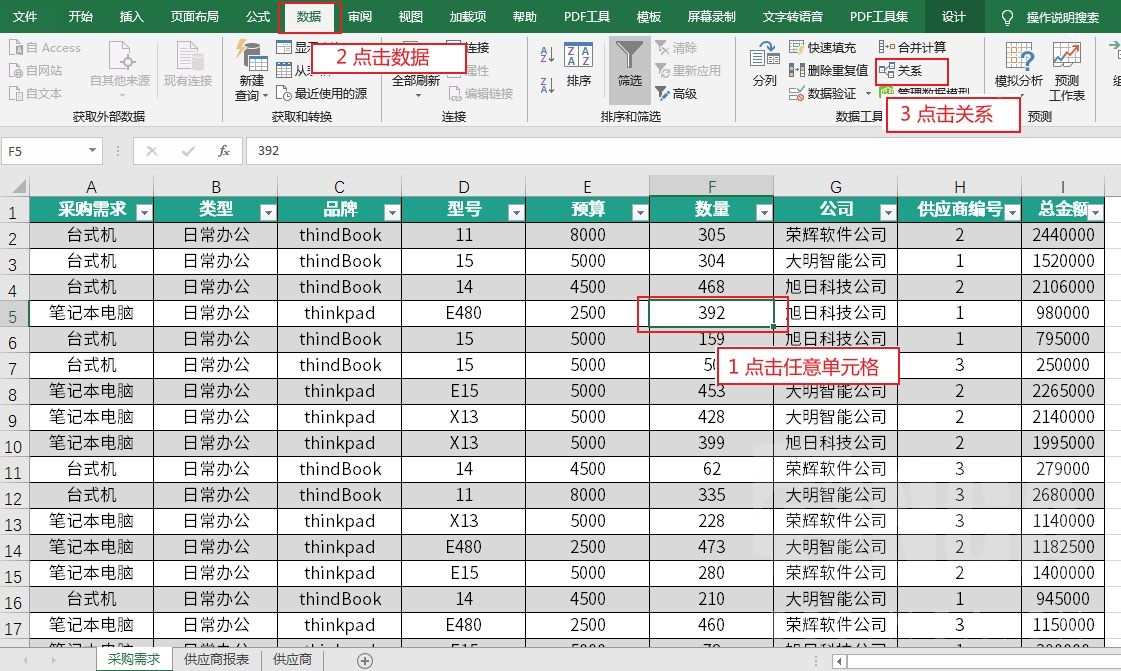Expand filter dropdown for 公司 column
The image size is (1121, 671).
click(887, 212)
